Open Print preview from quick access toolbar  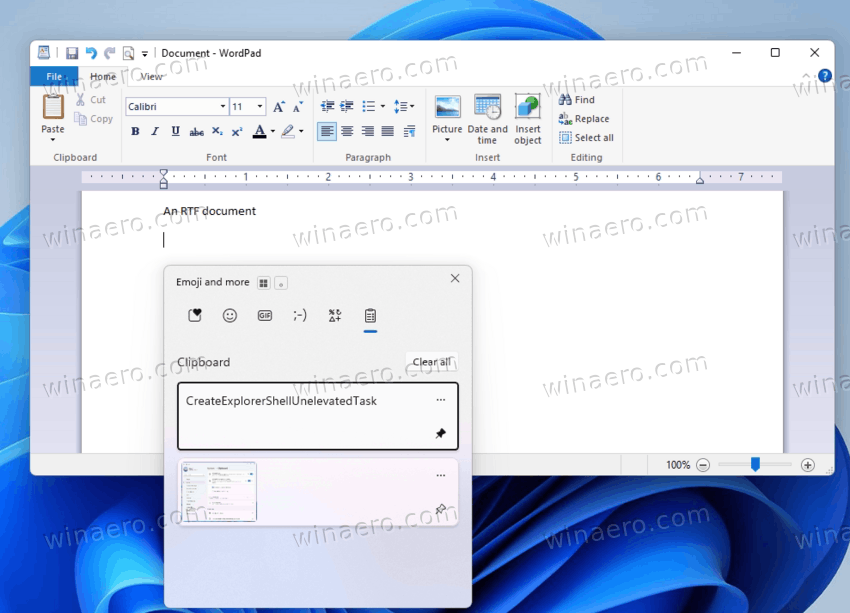[128, 53]
